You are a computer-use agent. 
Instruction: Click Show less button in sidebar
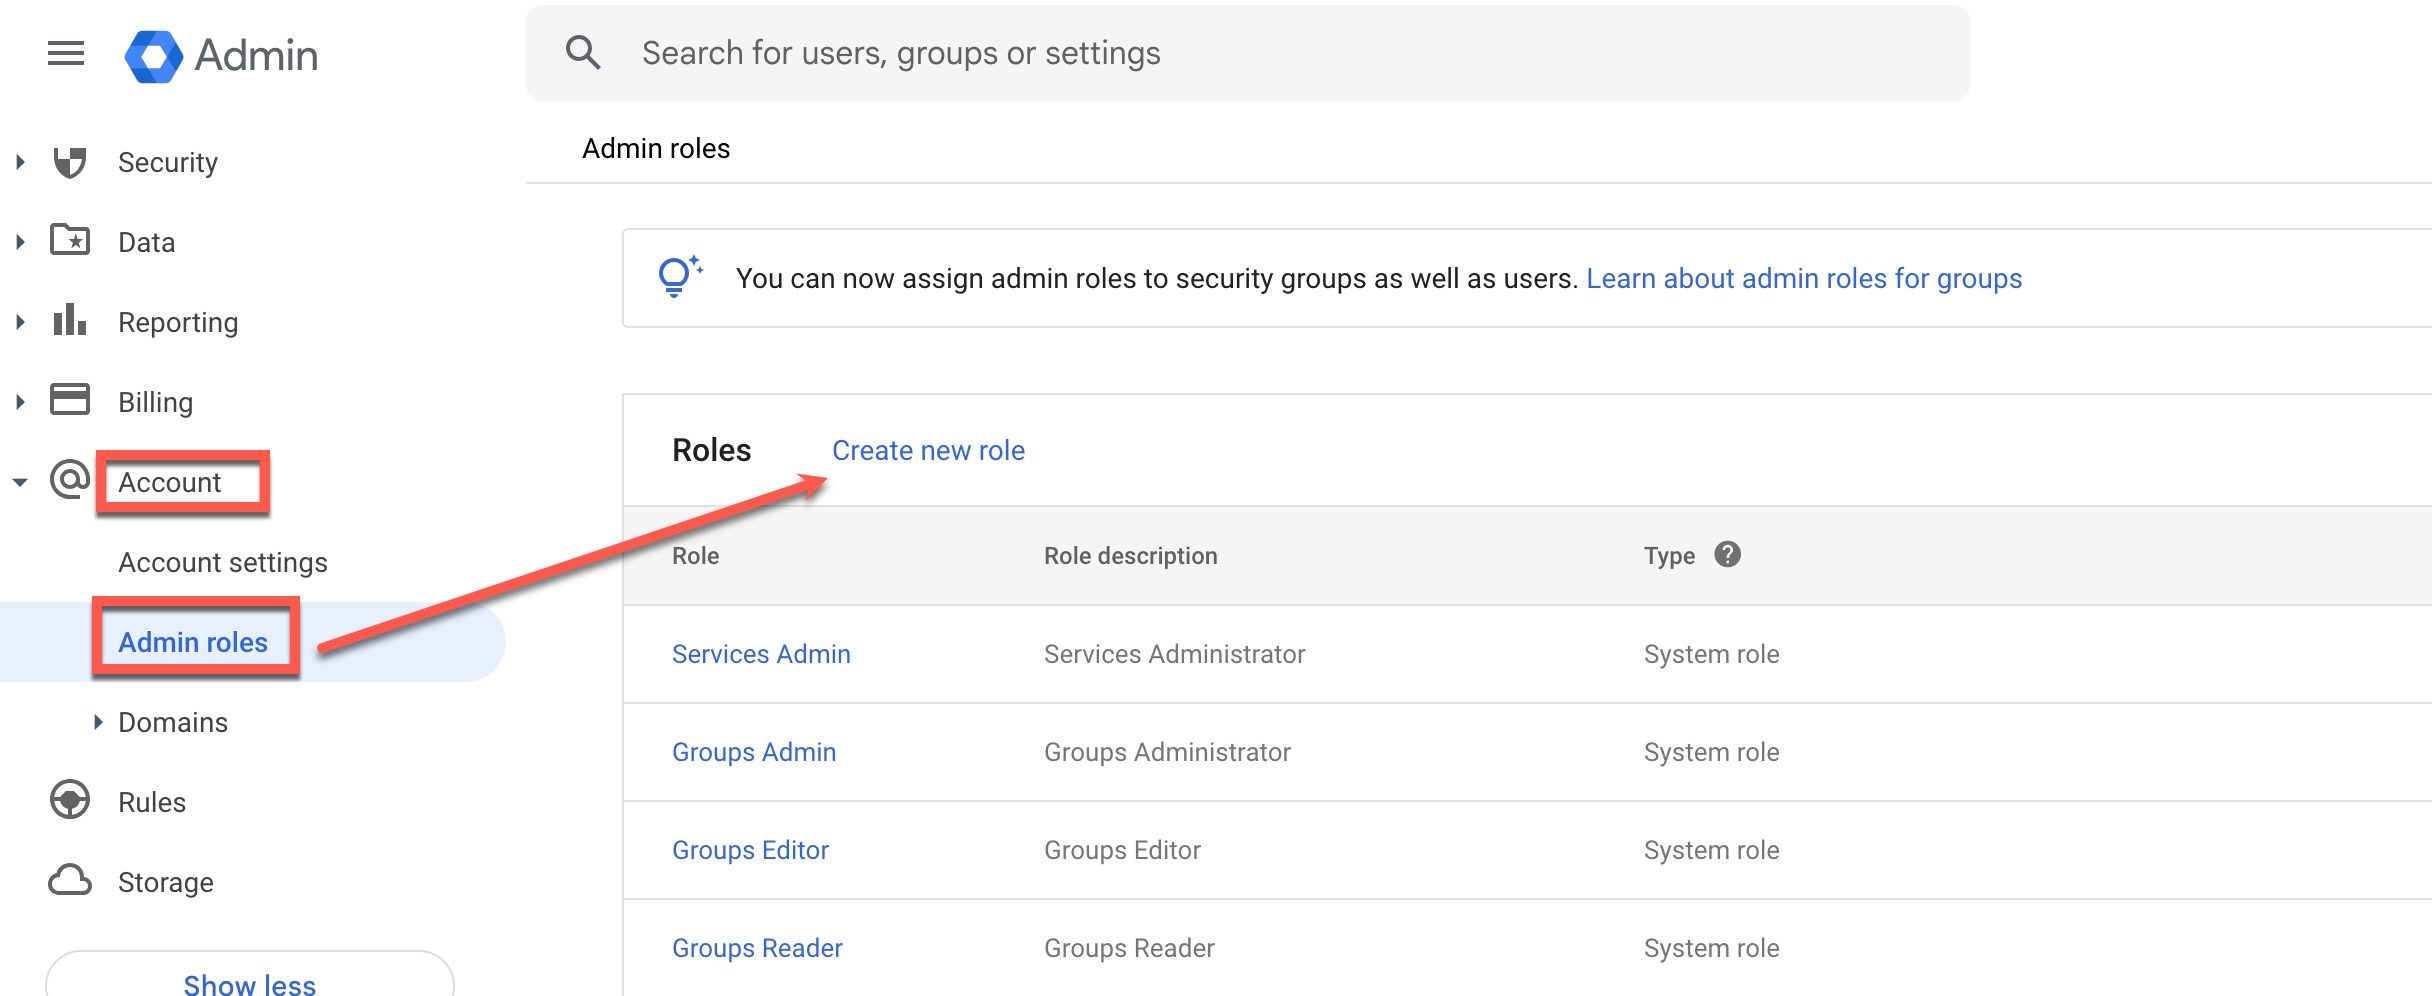(249, 980)
